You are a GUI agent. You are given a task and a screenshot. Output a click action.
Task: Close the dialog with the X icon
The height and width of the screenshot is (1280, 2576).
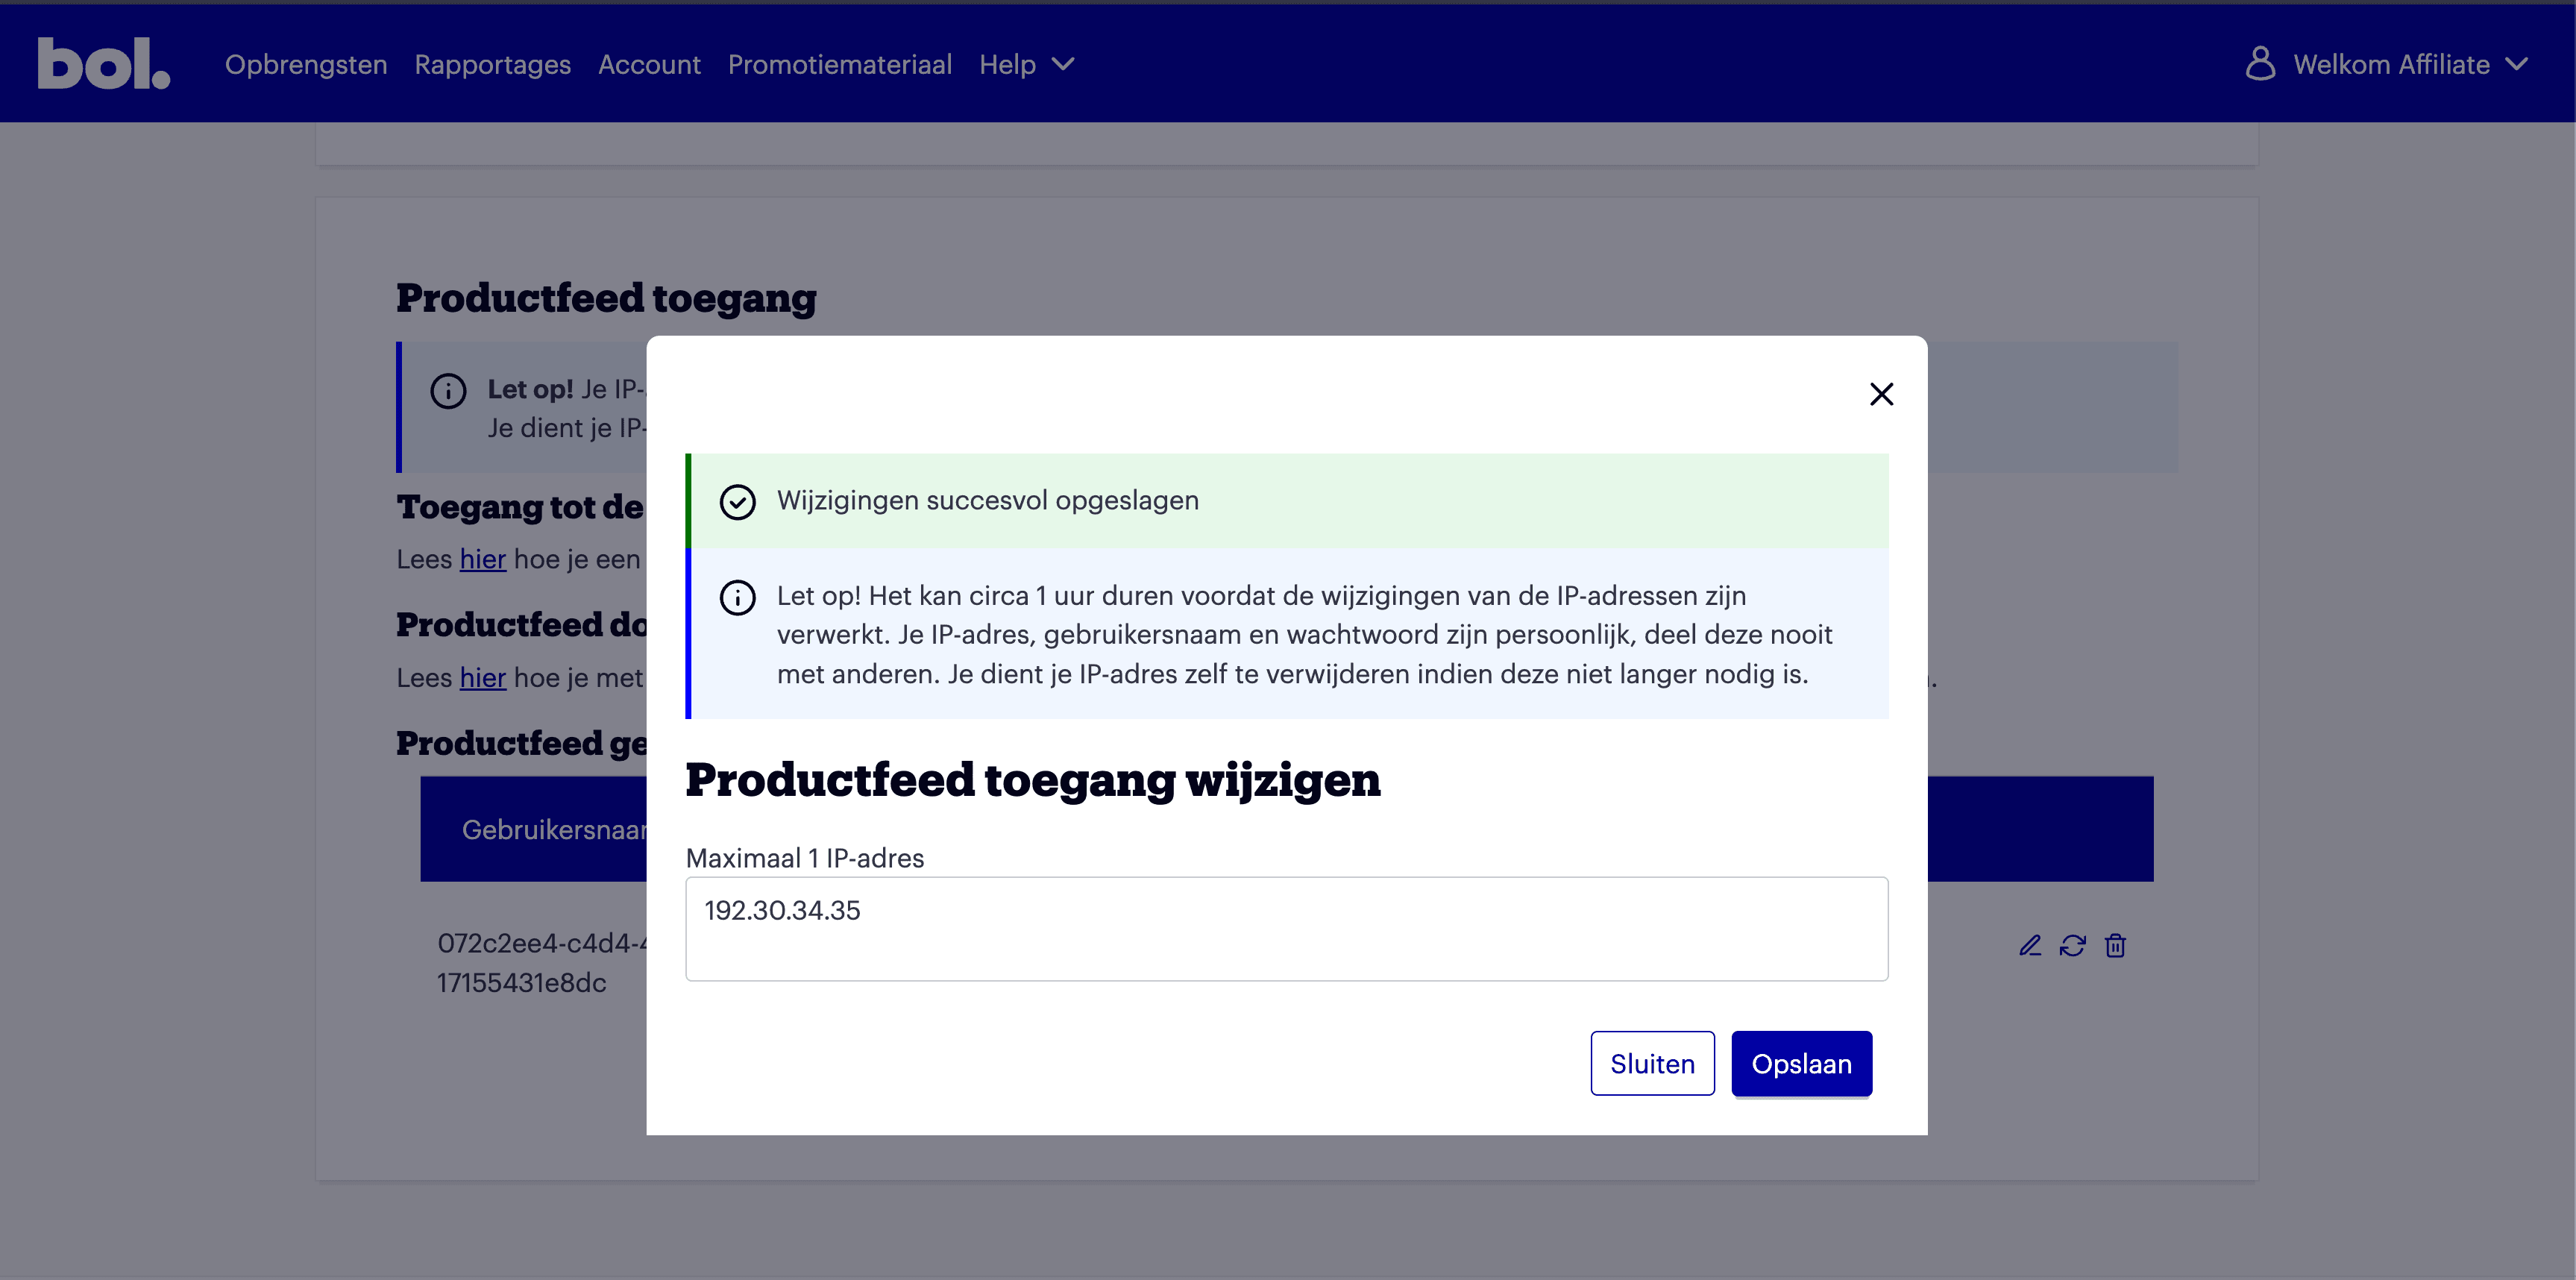tap(1881, 394)
